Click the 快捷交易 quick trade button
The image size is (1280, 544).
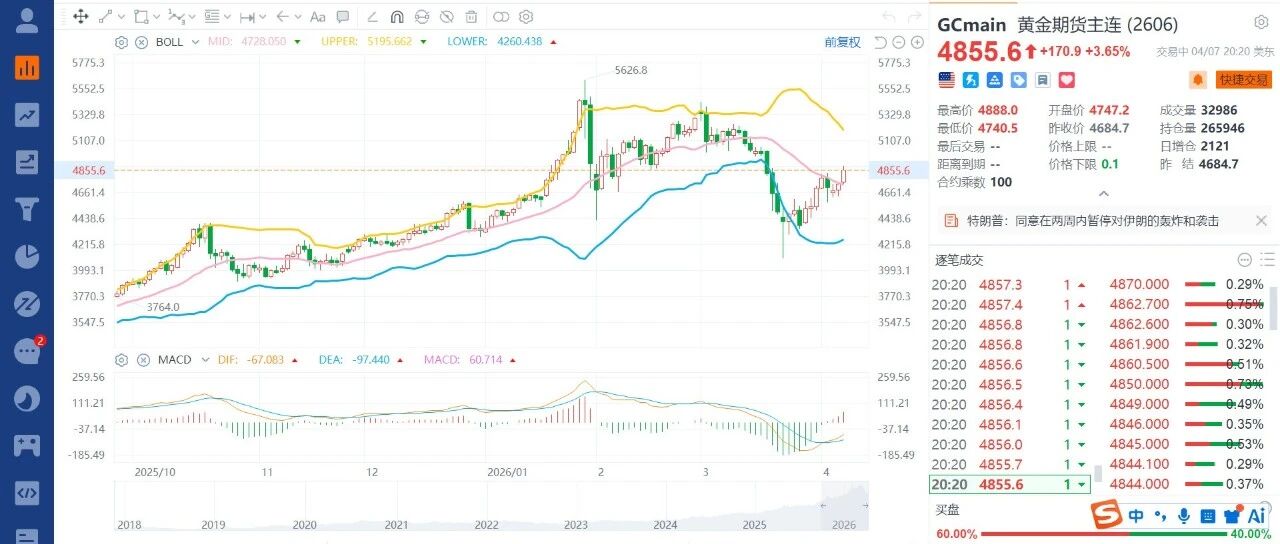click(x=1243, y=79)
